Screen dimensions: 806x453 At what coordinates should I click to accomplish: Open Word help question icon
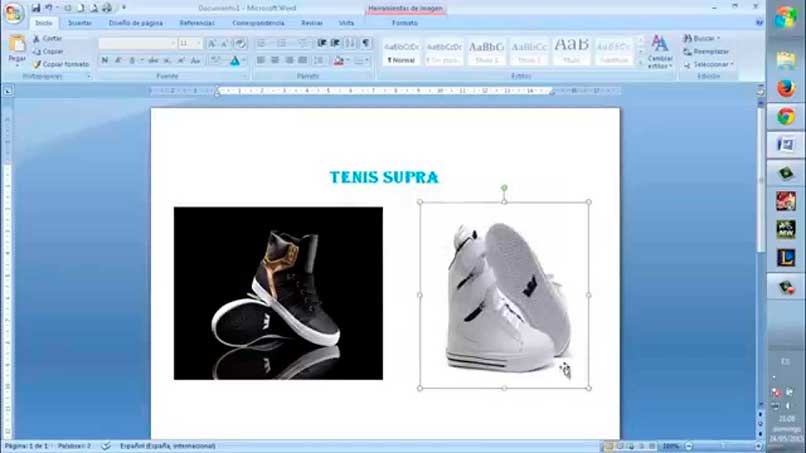pyautogui.click(x=759, y=23)
